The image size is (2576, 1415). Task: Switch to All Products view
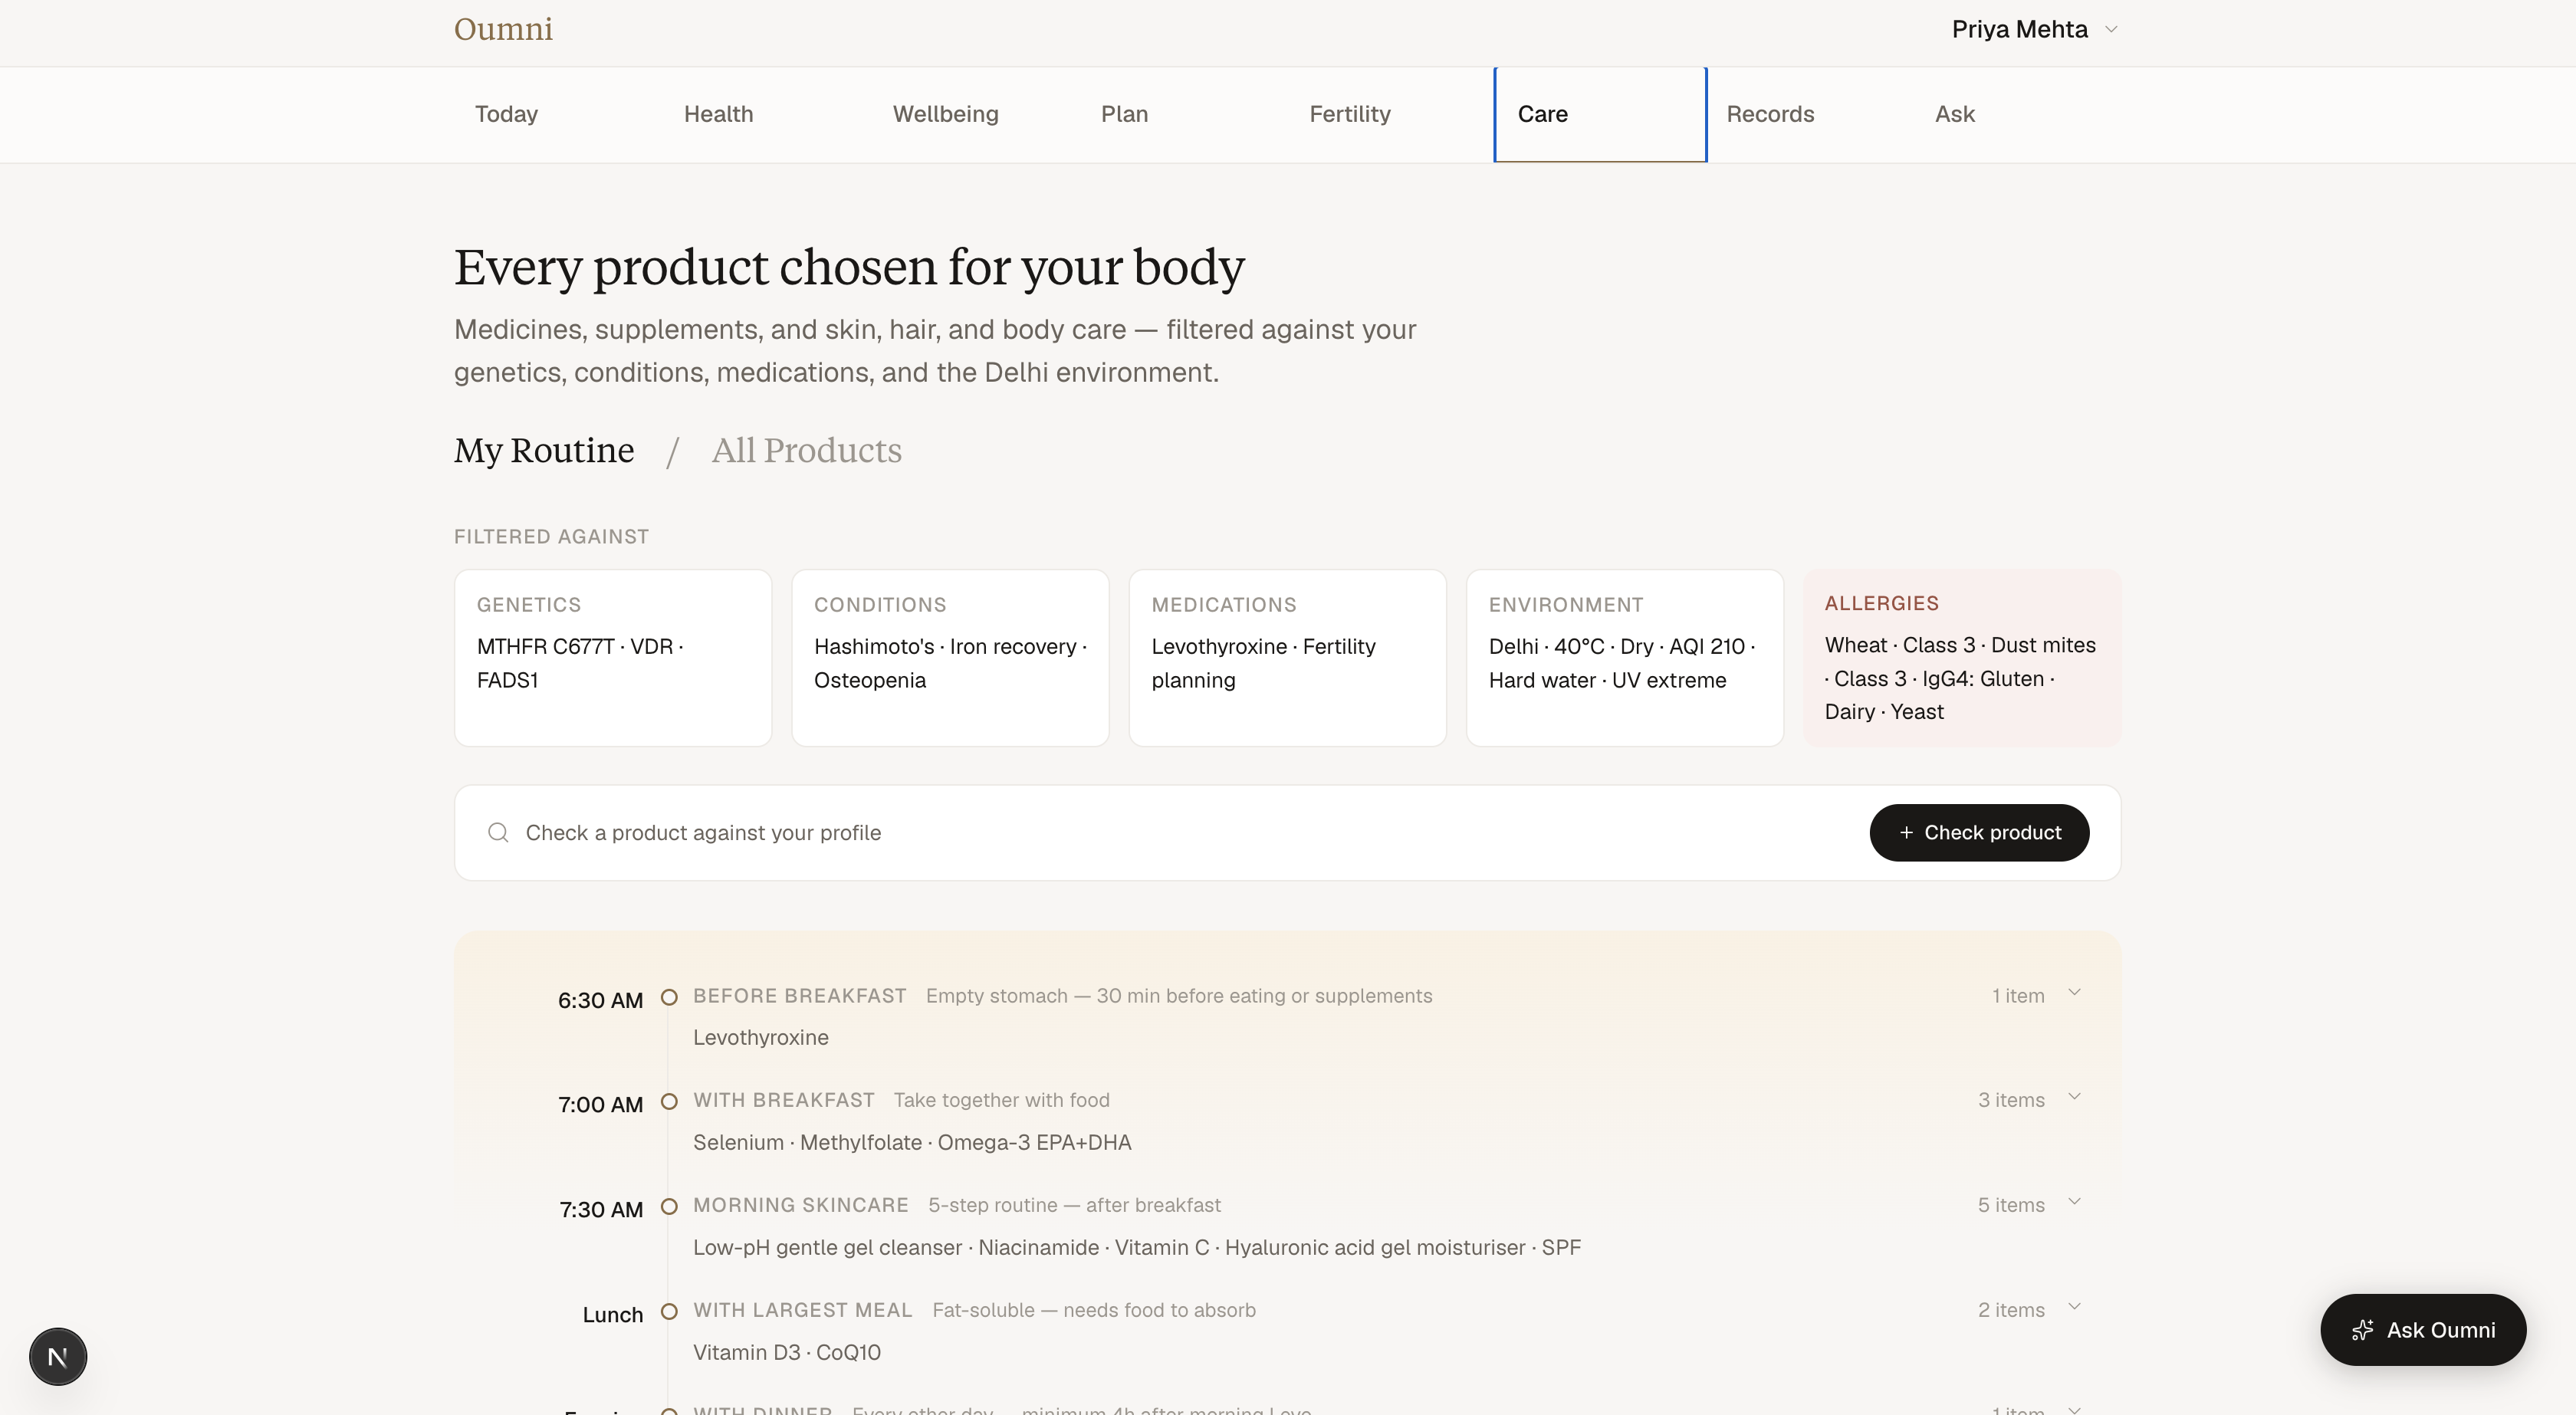[x=806, y=450]
